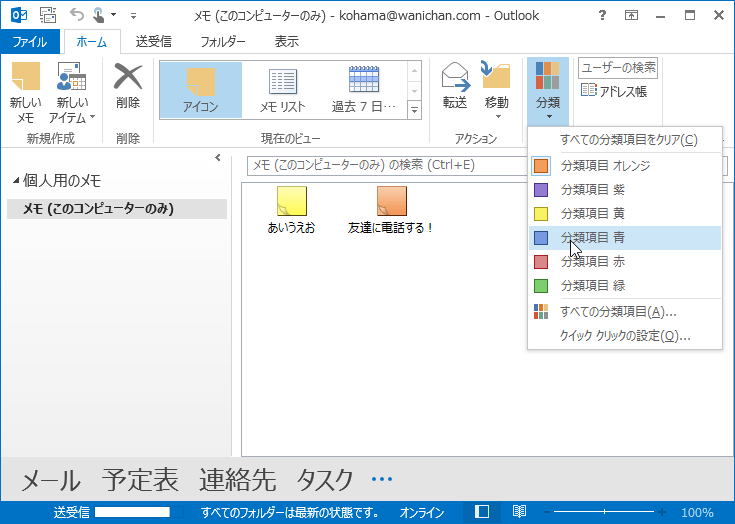
Task: Click the zoom slider handle
Action: coord(604,512)
